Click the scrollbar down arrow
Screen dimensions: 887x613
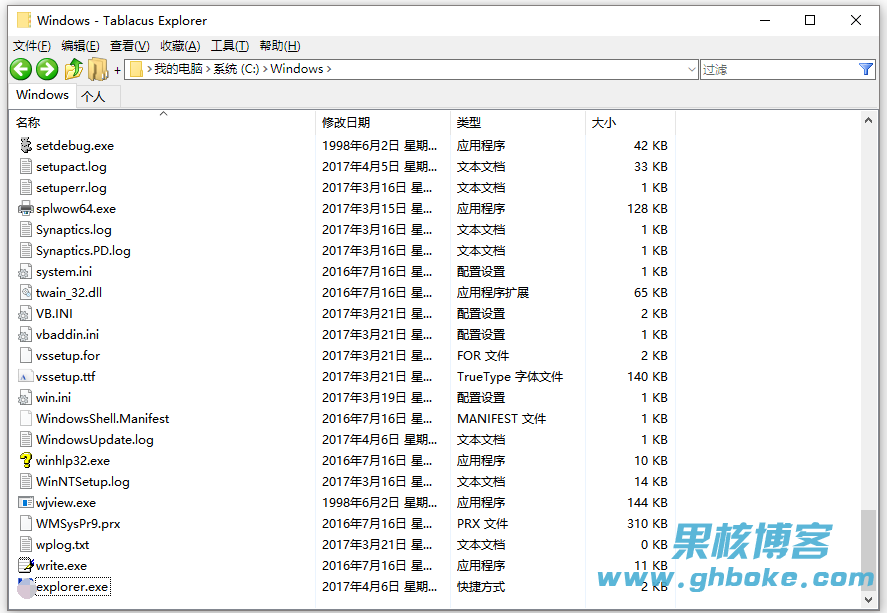[868, 599]
